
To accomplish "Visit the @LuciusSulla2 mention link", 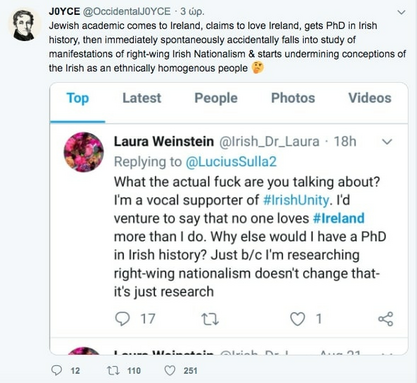I will (x=231, y=162).
